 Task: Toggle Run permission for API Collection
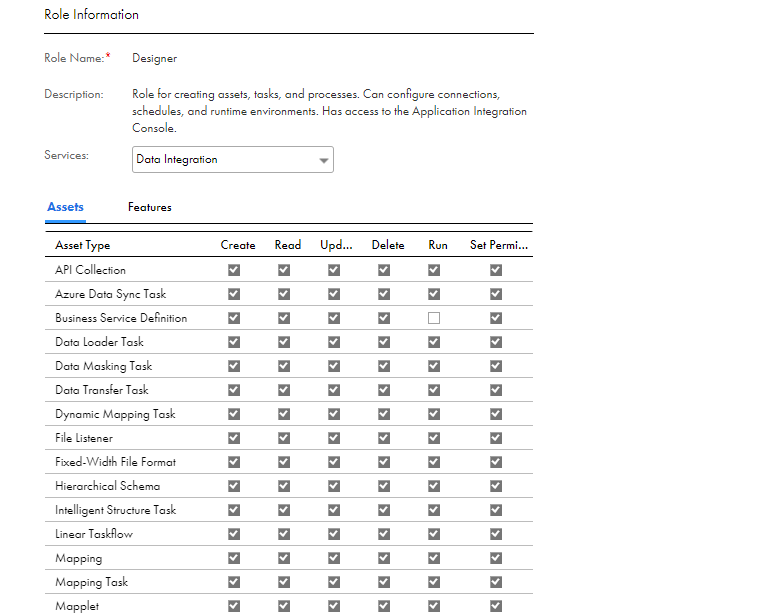[434, 270]
